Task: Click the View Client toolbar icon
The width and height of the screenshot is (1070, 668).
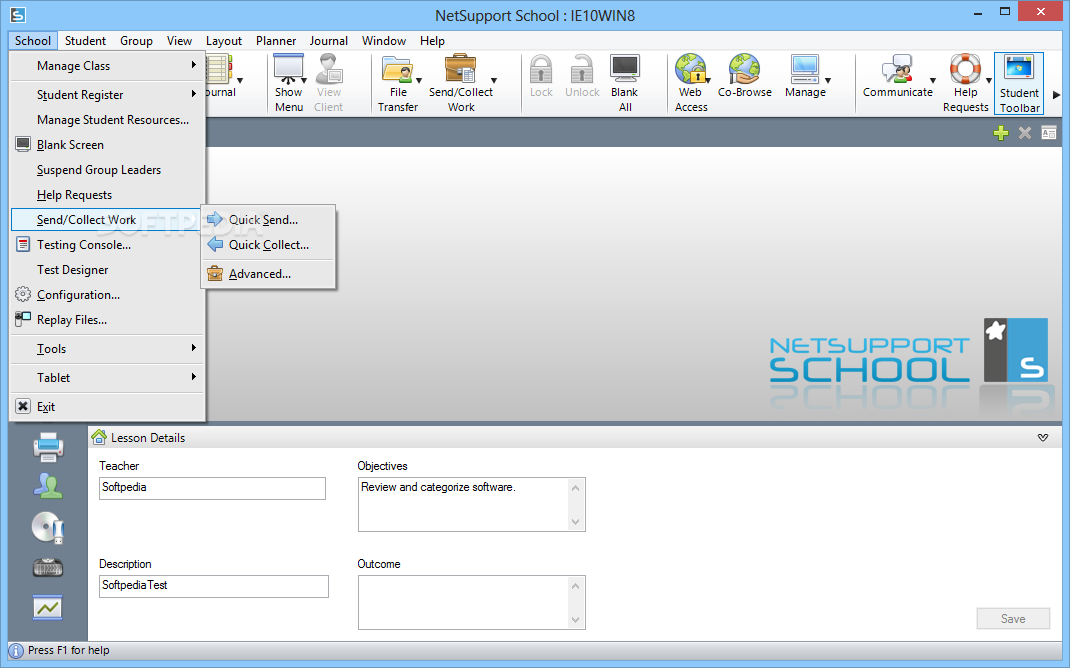Action: pos(329,69)
